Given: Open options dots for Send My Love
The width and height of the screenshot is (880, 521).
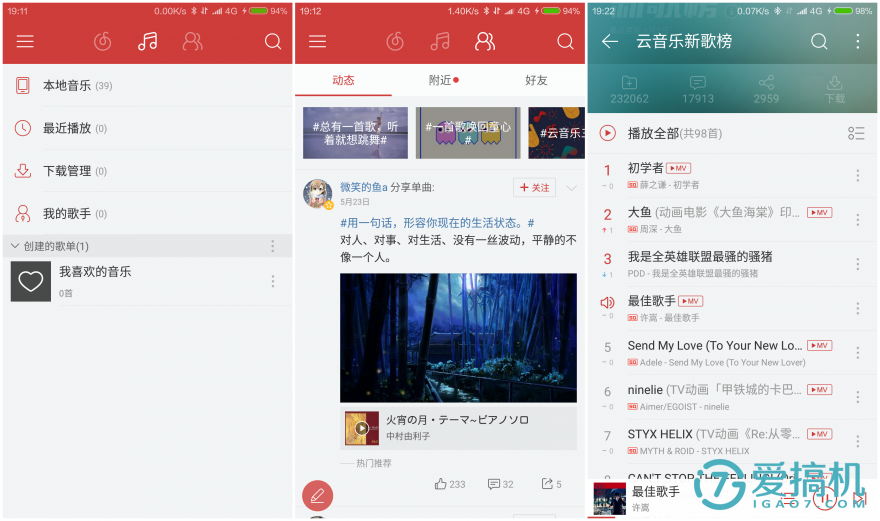Looking at the screenshot, I should 858,353.
